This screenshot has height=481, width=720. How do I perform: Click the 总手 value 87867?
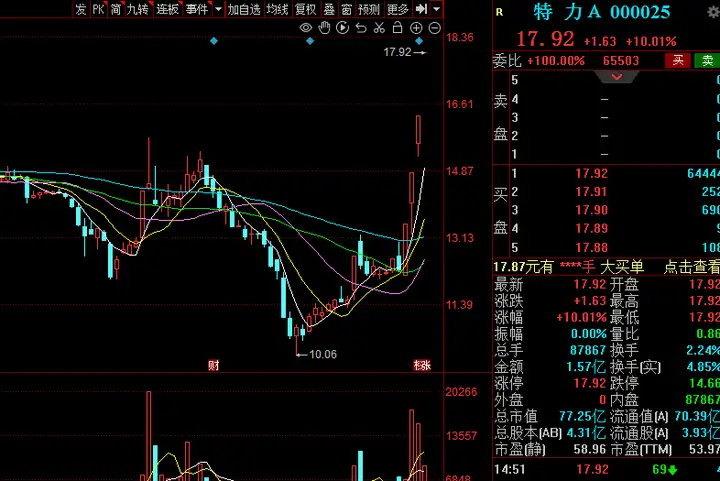click(x=588, y=350)
